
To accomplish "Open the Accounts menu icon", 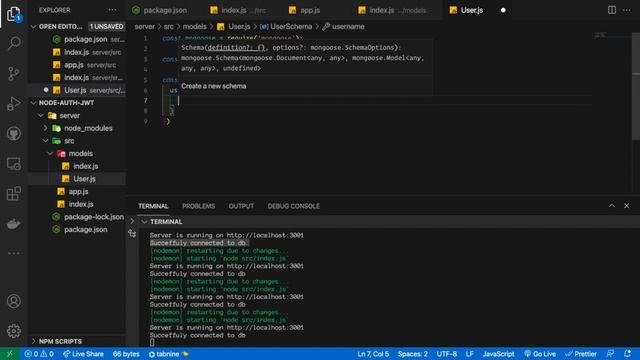I will click(x=14, y=301).
